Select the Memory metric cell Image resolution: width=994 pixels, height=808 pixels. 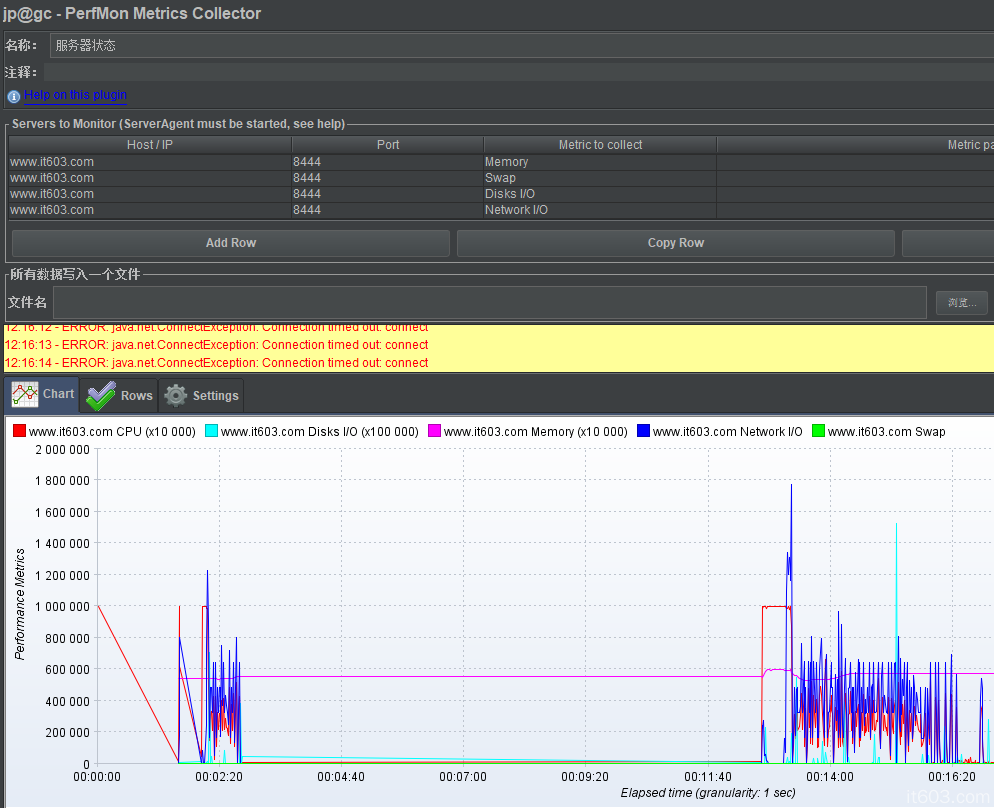pos(599,162)
